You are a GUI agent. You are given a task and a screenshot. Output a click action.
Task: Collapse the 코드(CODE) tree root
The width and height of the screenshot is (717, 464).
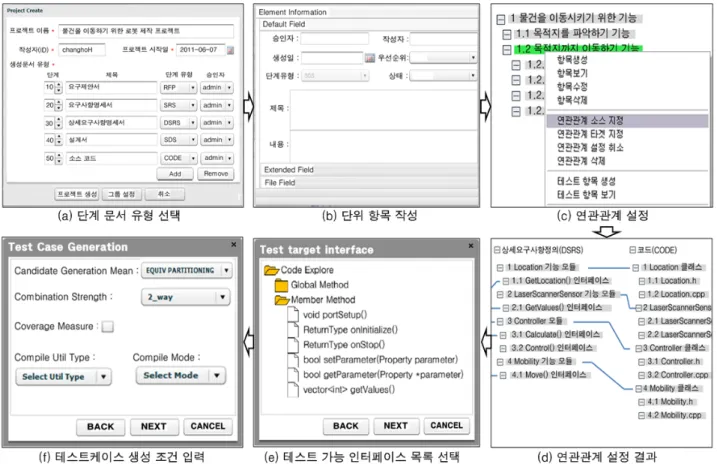pos(632,250)
